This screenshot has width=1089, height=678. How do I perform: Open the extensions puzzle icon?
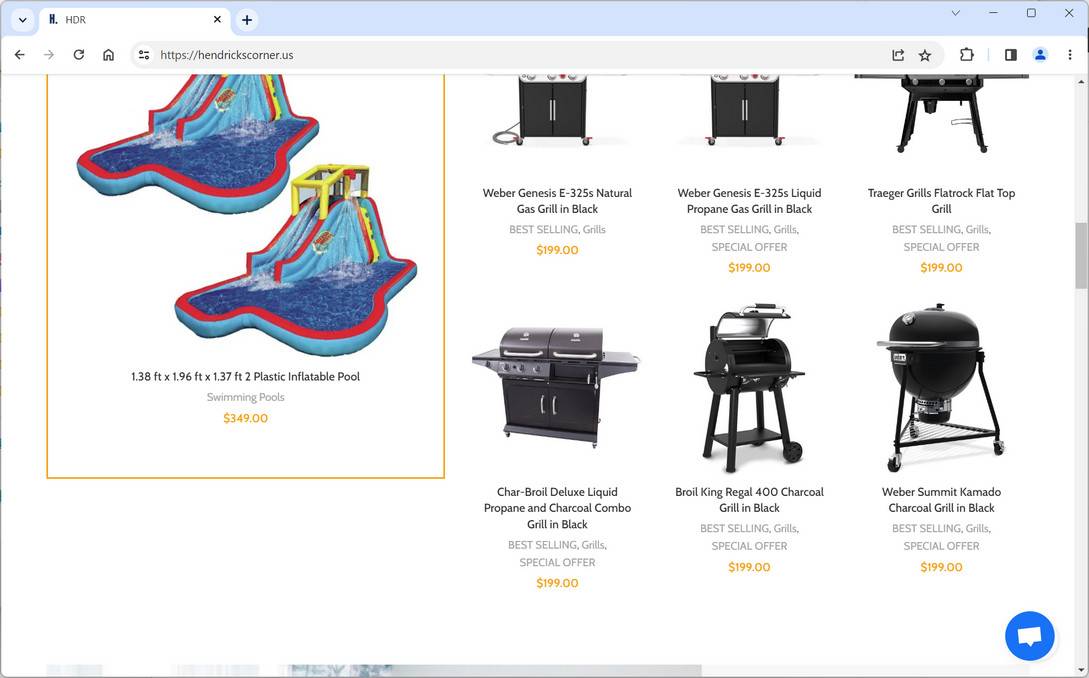[x=966, y=55]
